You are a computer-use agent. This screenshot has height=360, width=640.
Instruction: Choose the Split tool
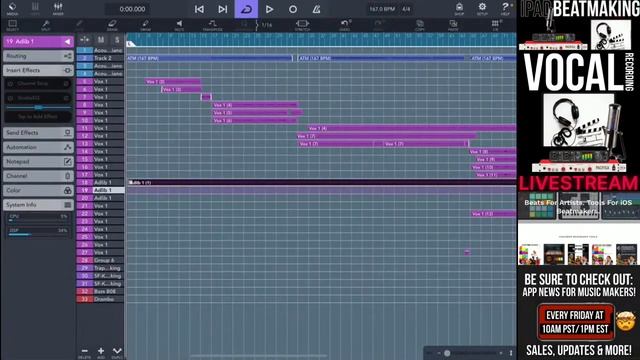click(46, 25)
